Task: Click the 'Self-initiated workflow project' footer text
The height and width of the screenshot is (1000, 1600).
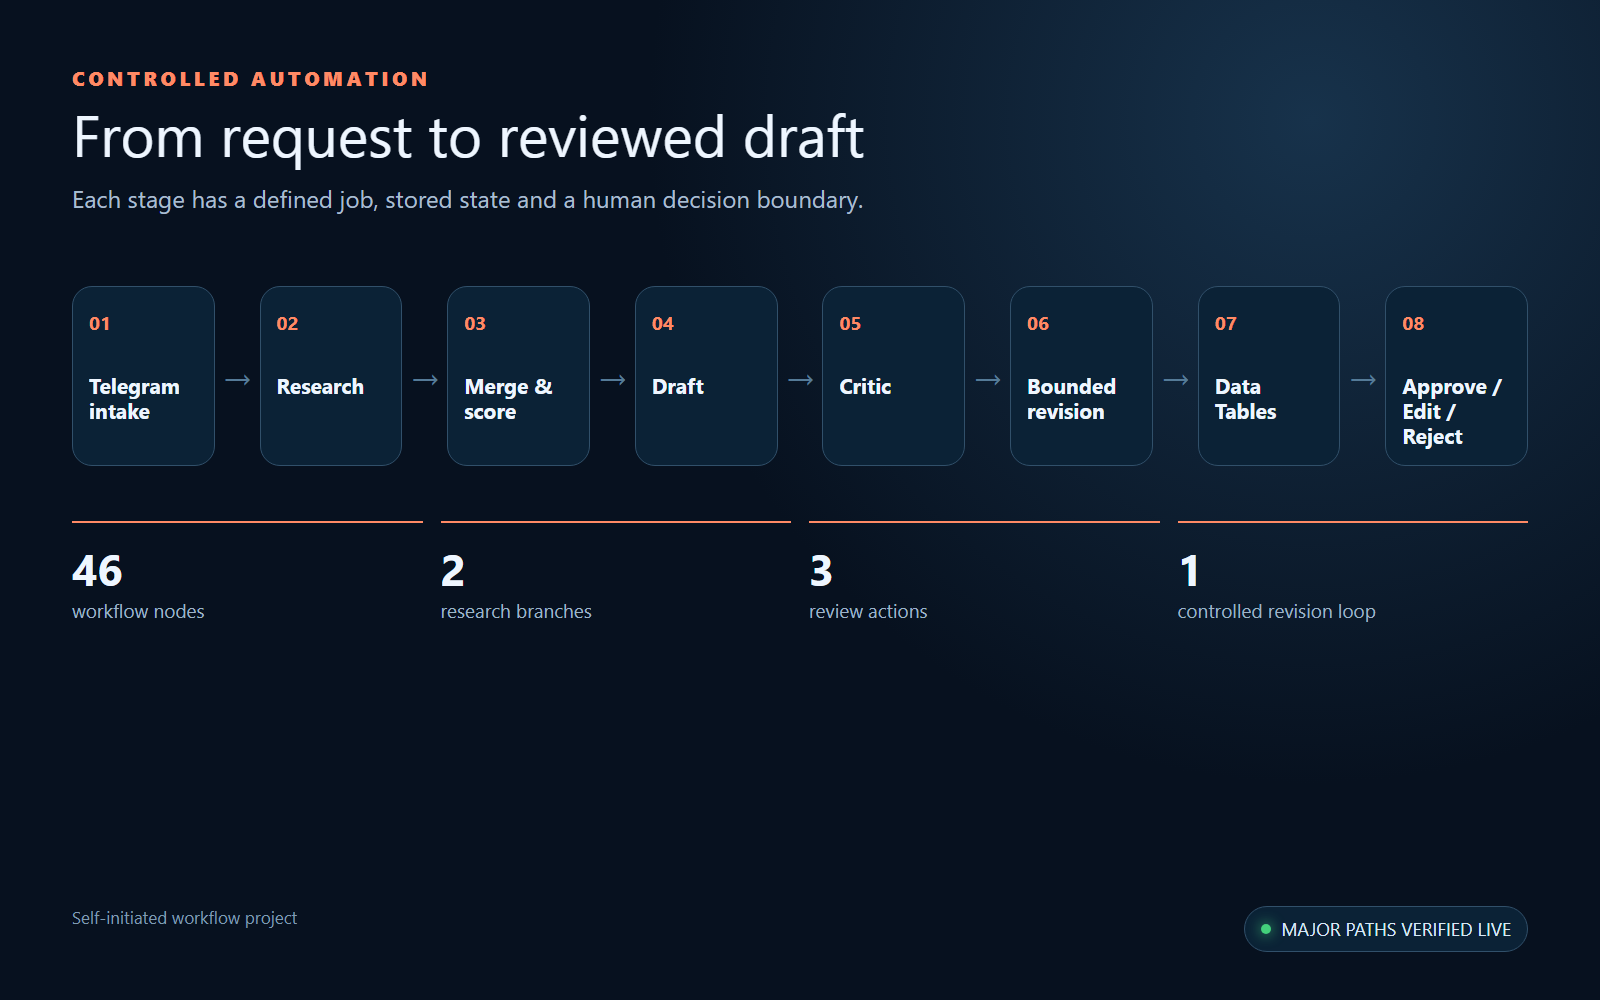Action: [185, 918]
